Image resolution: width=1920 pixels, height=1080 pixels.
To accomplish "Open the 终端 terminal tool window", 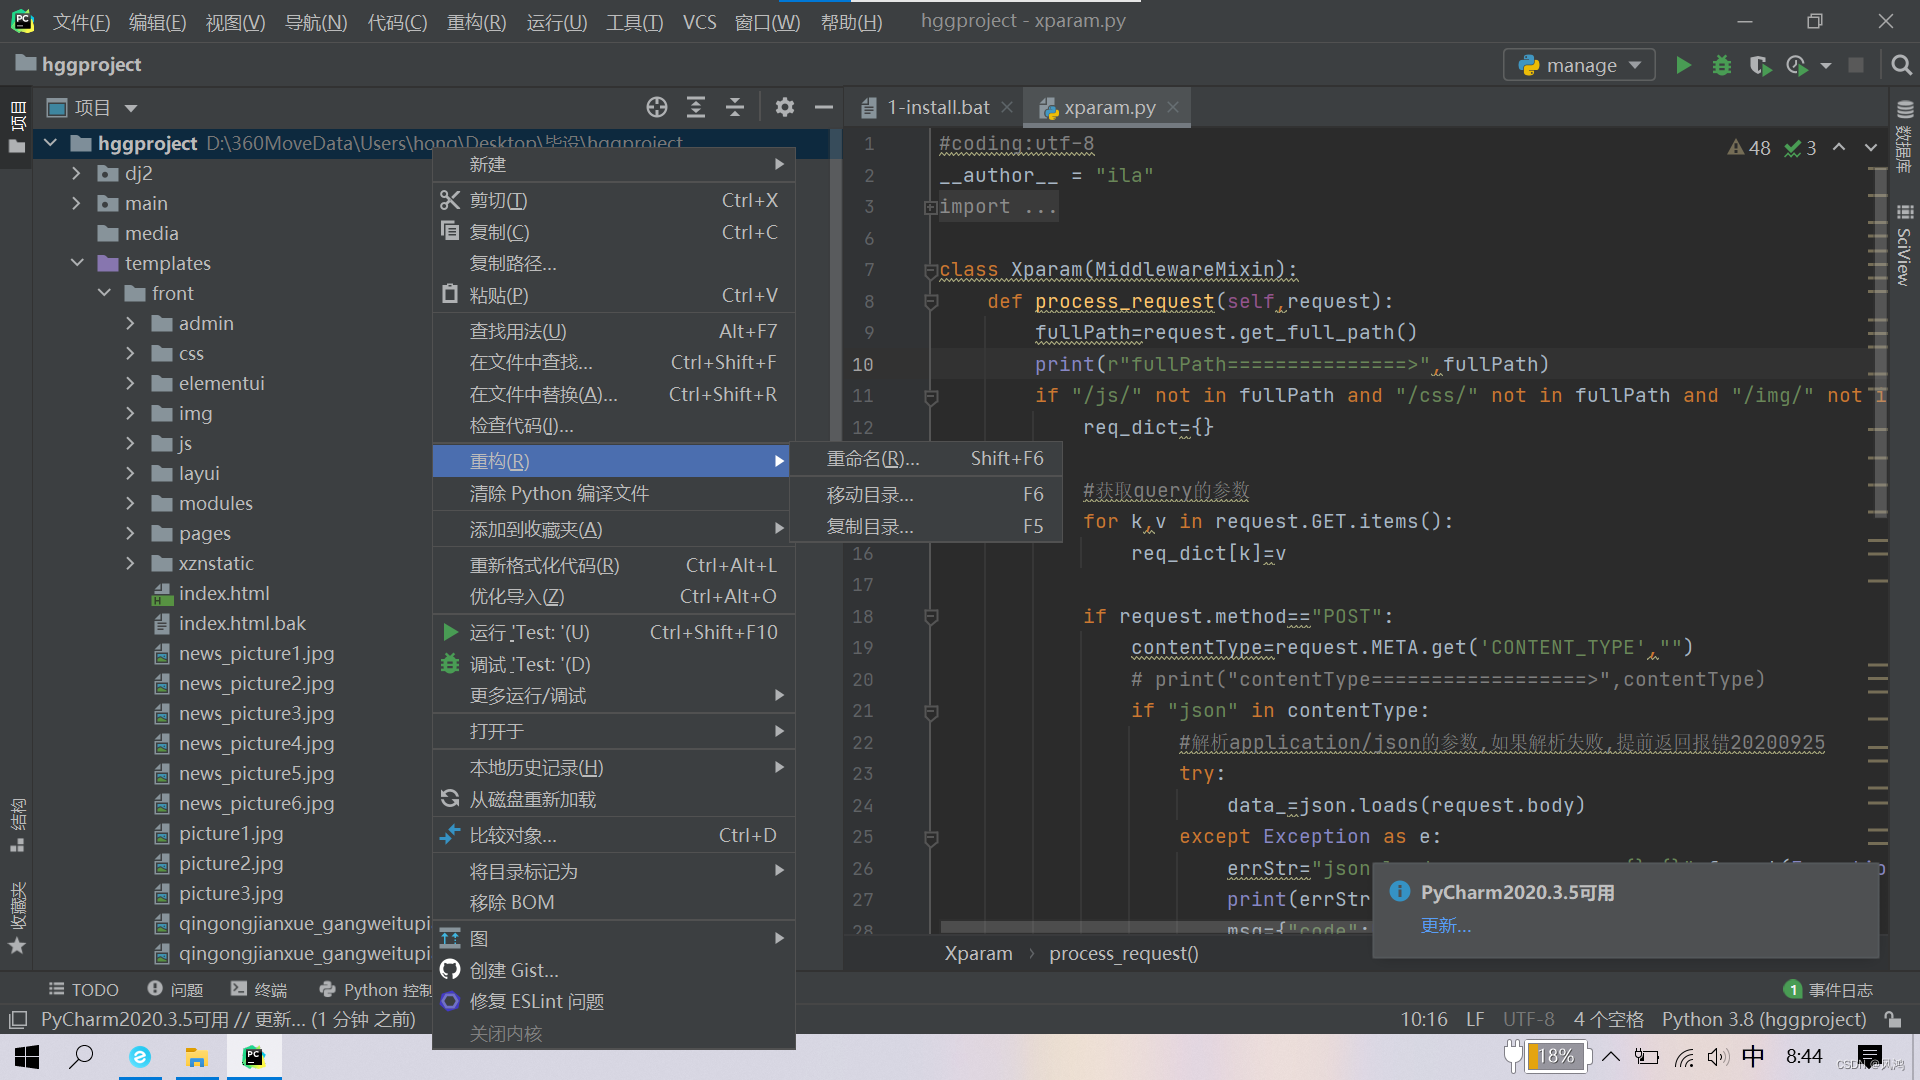I will (x=257, y=989).
